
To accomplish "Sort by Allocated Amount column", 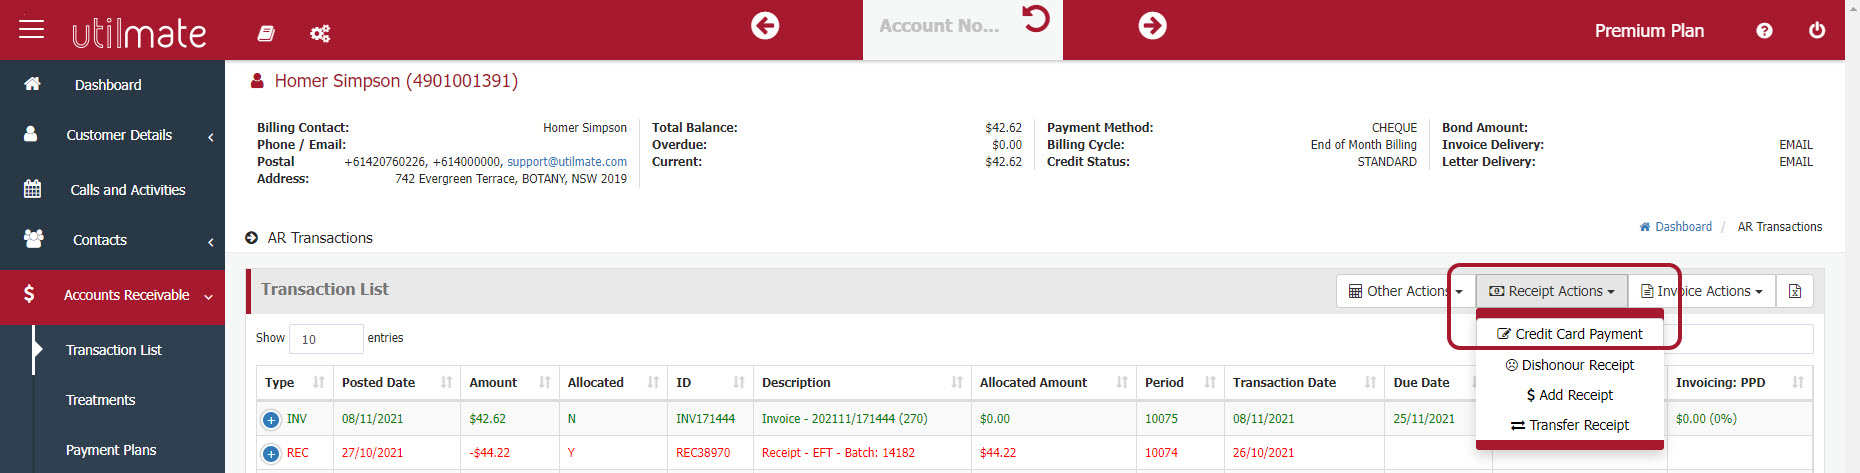I will point(1053,383).
